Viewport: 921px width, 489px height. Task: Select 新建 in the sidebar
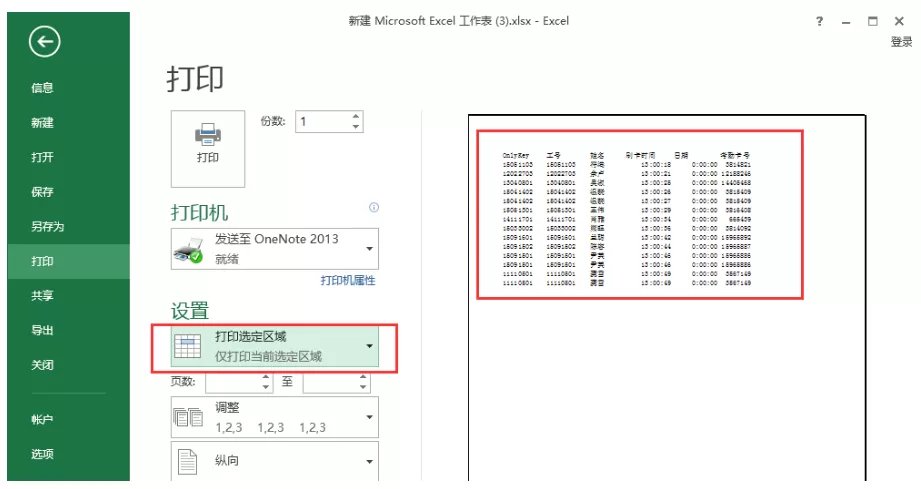click(x=42, y=123)
